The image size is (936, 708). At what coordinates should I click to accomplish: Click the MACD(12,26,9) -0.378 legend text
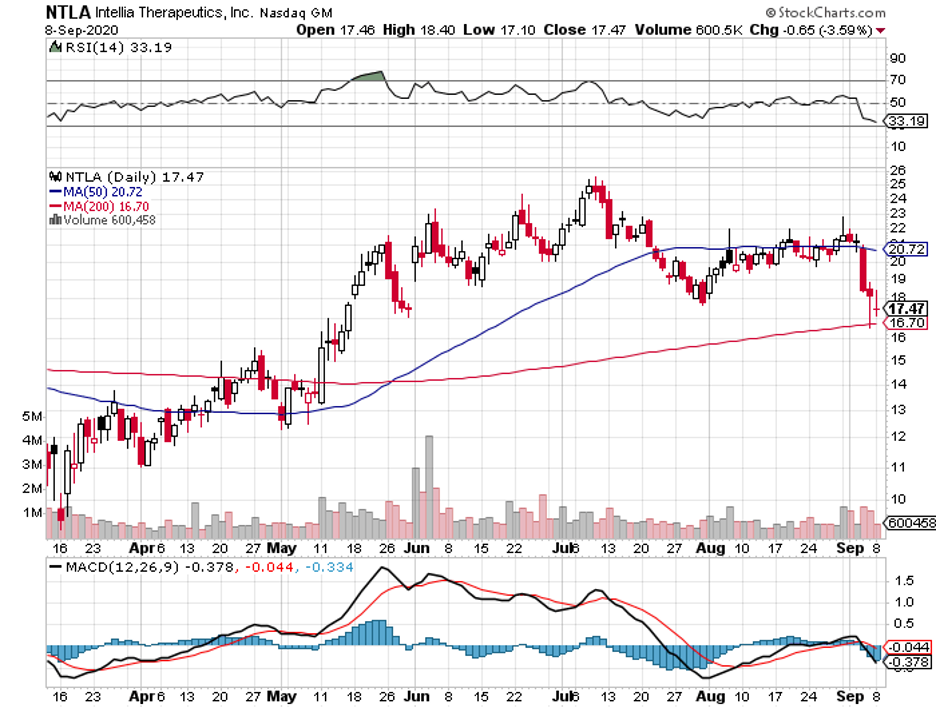[150, 567]
